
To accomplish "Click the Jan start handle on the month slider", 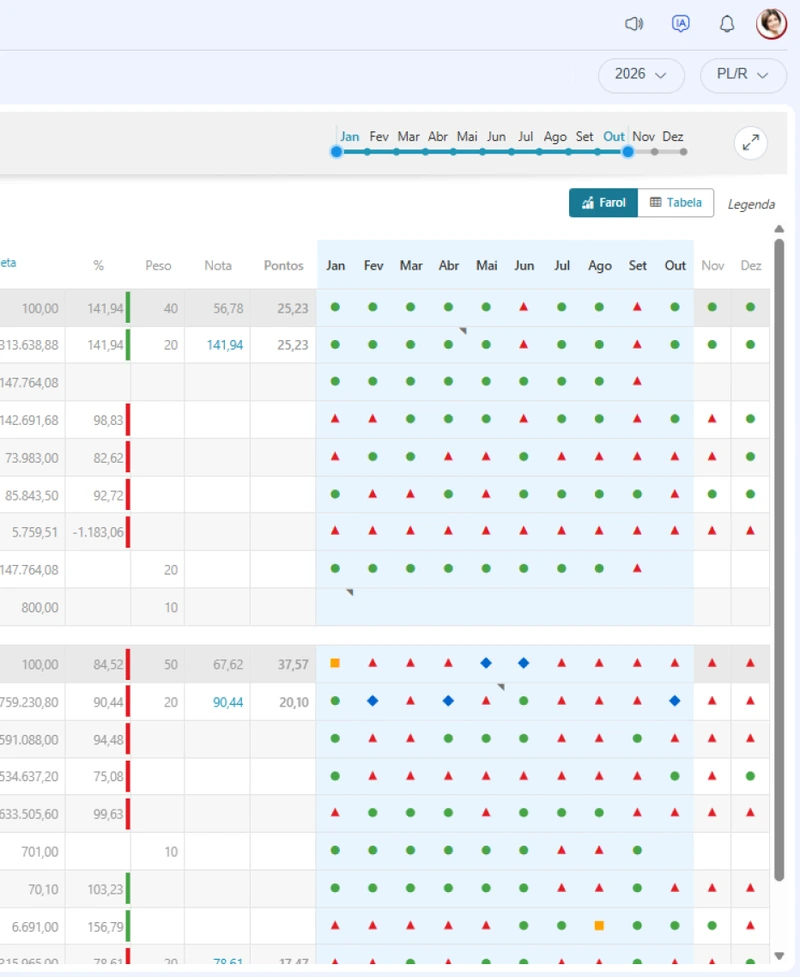I will coord(336,151).
